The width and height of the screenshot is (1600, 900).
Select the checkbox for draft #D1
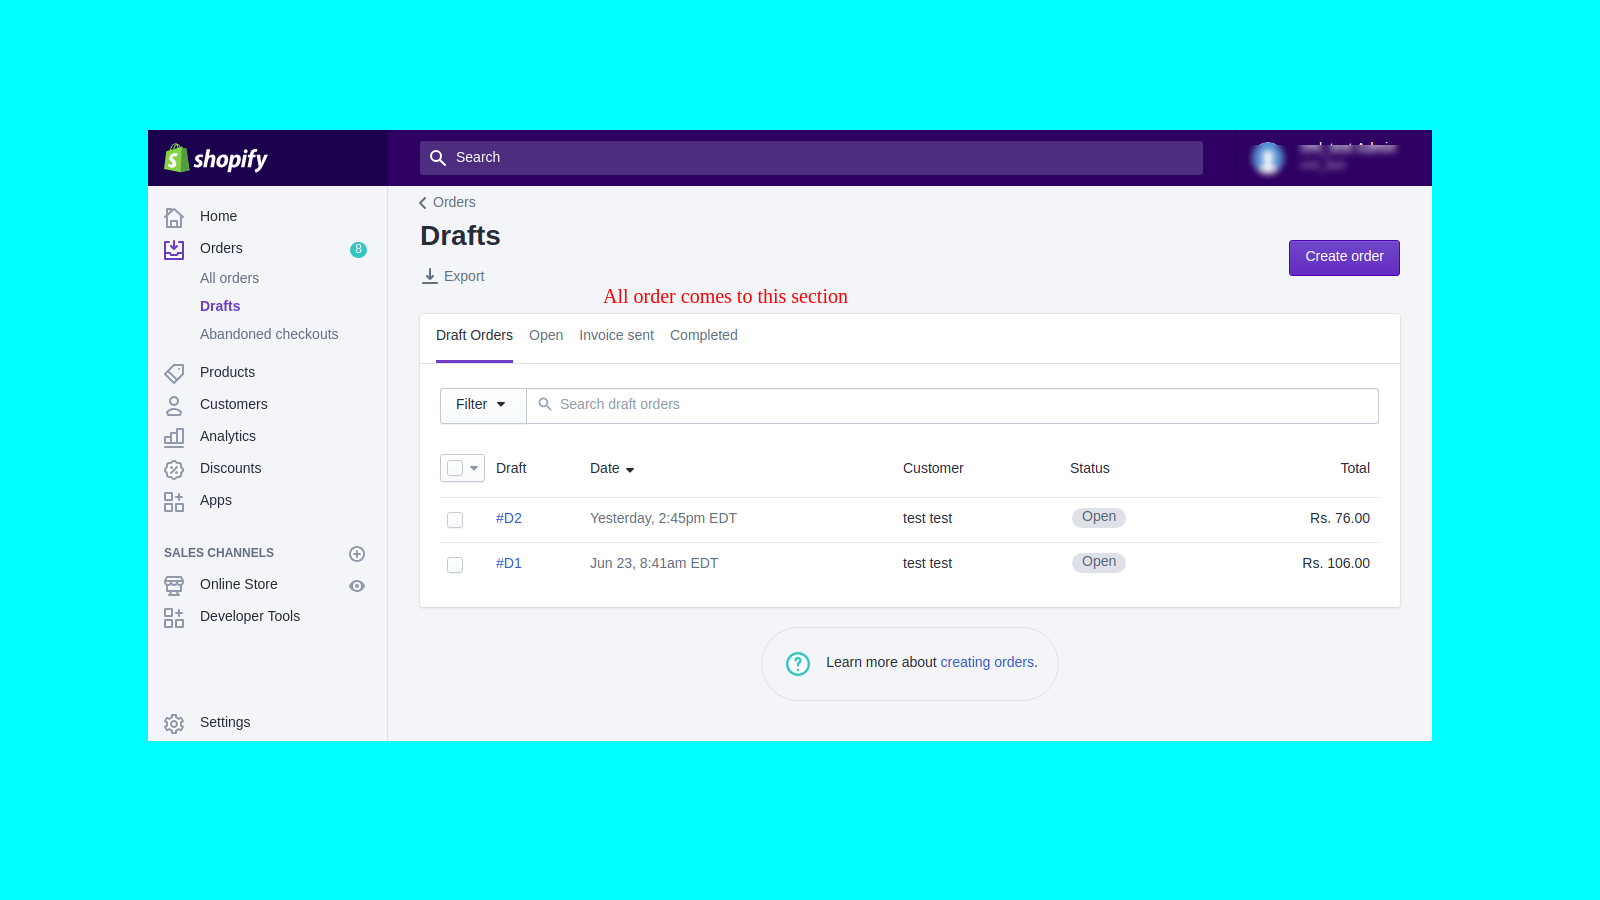pos(455,564)
